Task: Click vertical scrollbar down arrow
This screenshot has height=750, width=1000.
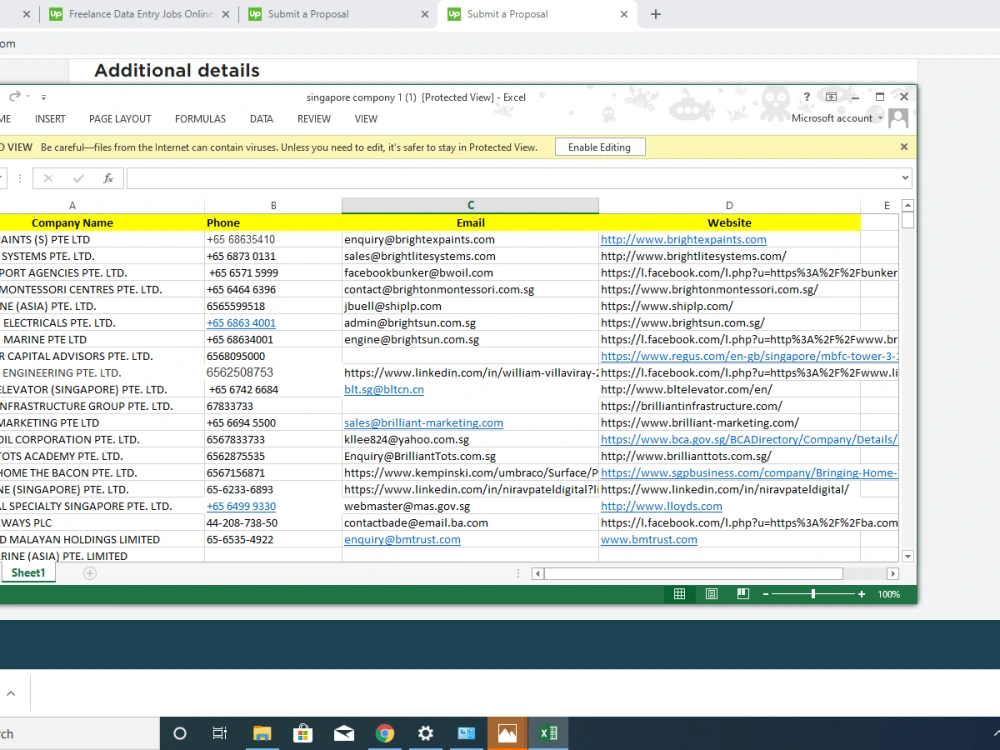Action: click(x=908, y=556)
